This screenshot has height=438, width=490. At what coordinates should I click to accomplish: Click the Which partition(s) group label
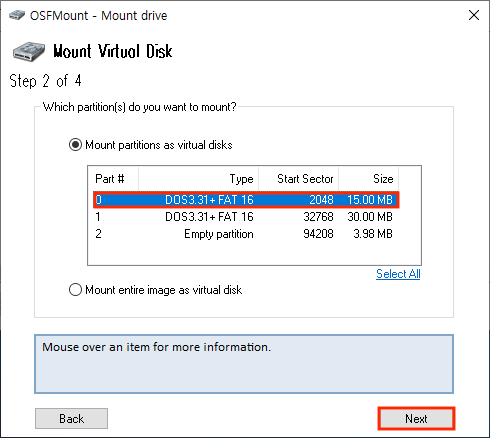pos(140,107)
